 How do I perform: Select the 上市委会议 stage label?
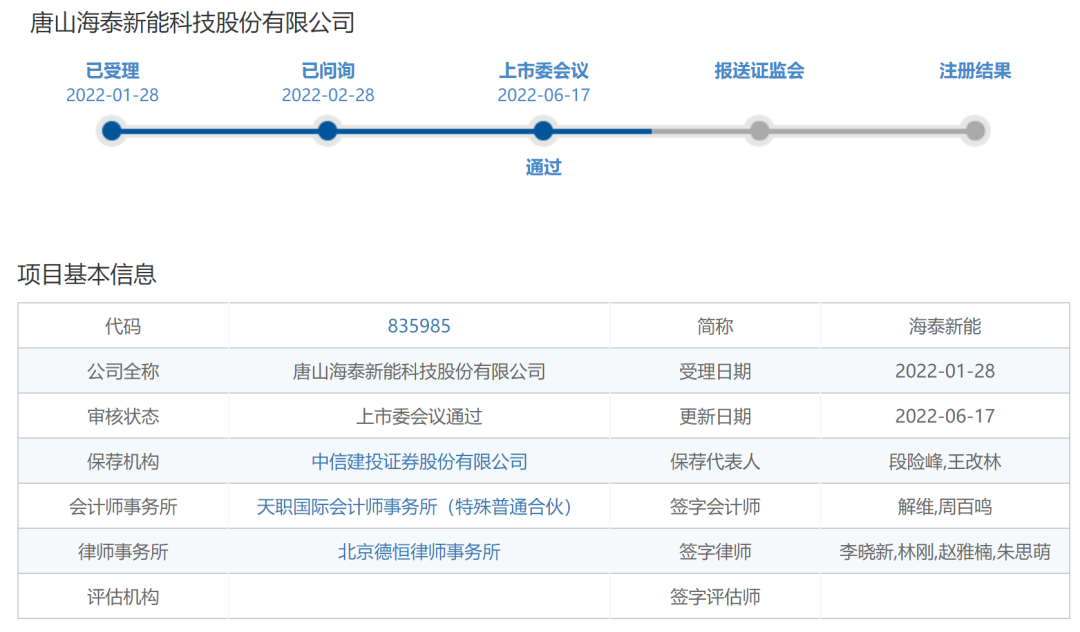tap(543, 71)
